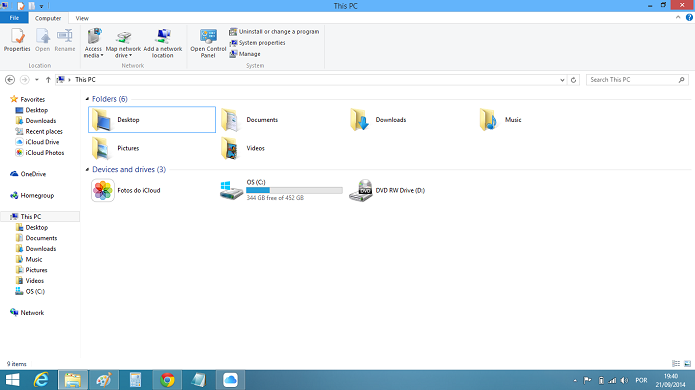Collapse the Folders (6) group

(x=87, y=99)
